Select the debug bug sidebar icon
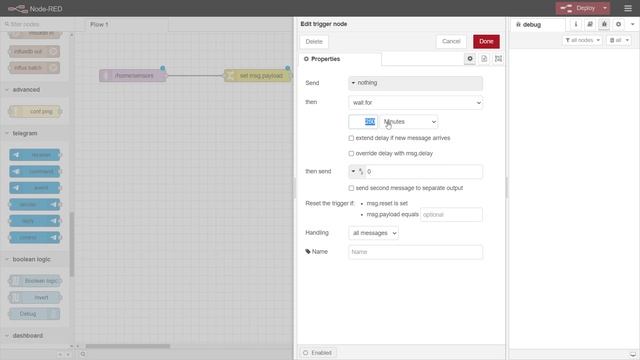Viewport: 640px width, 360px height. pos(604,24)
